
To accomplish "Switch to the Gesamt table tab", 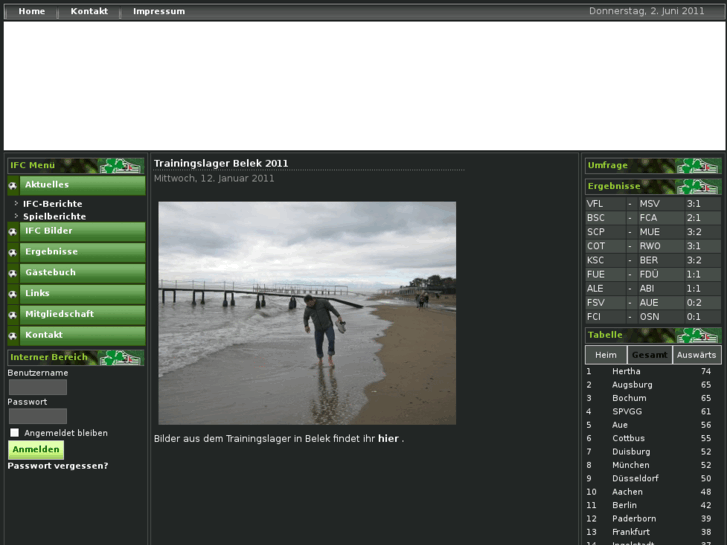I will 650,355.
